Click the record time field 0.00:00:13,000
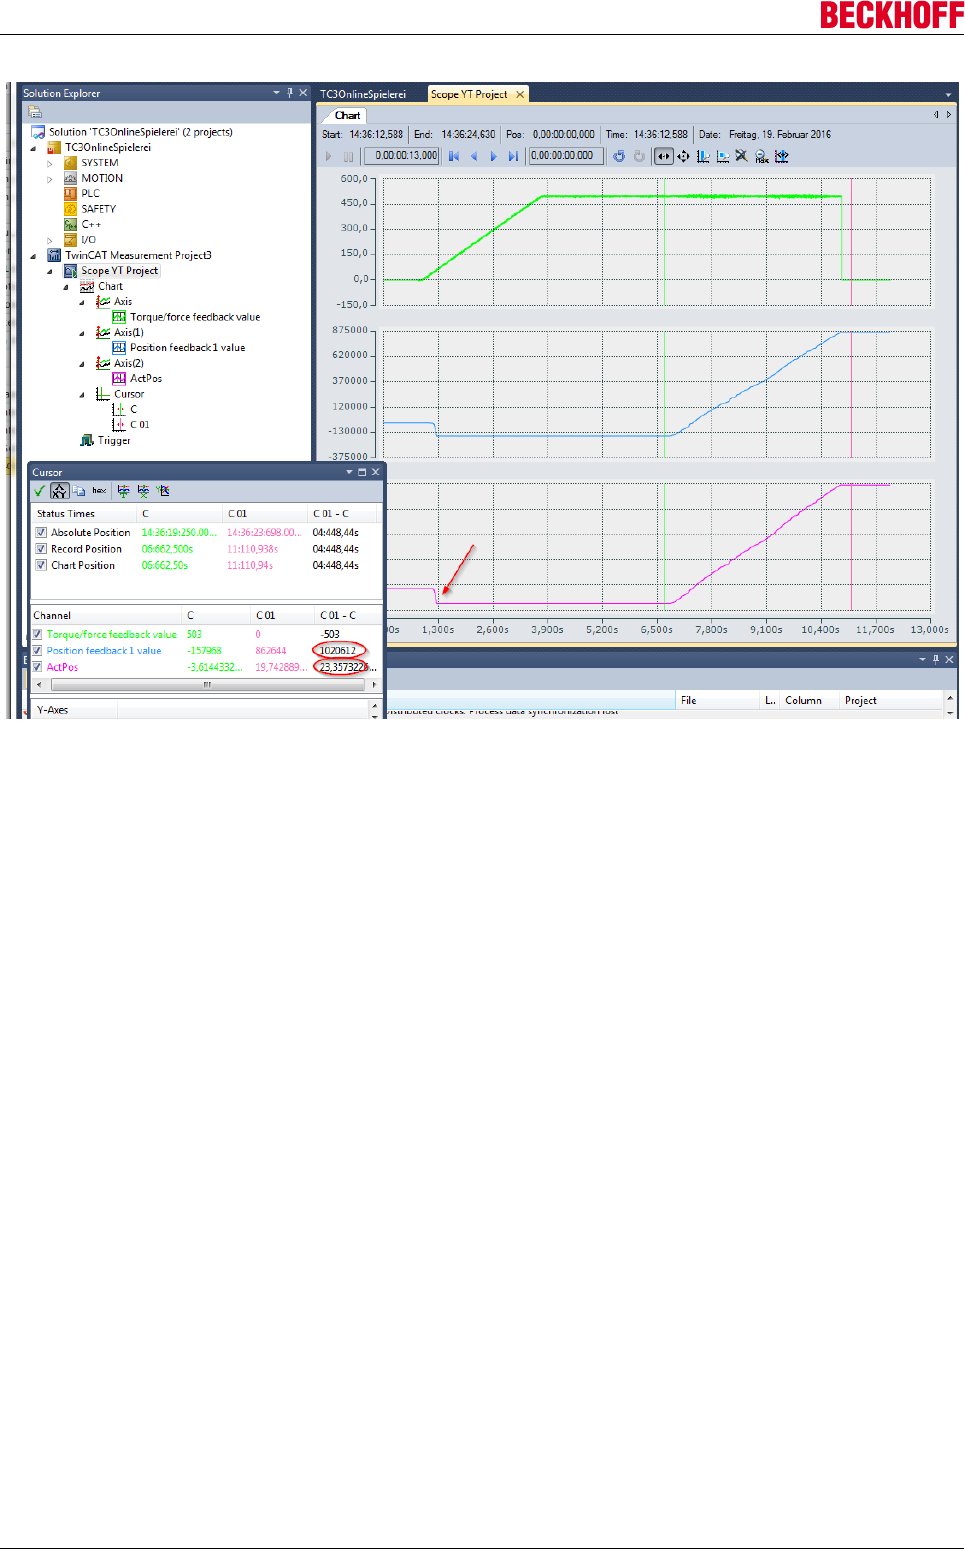This screenshot has width=965, height=1549. pos(402,156)
